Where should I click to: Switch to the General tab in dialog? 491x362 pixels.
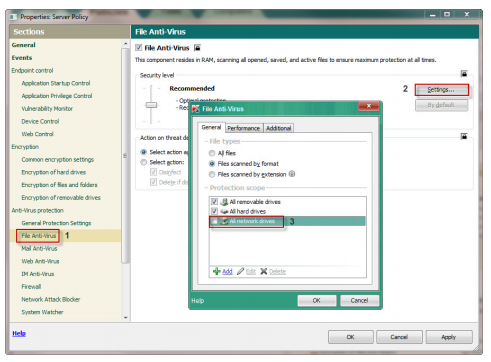211,127
